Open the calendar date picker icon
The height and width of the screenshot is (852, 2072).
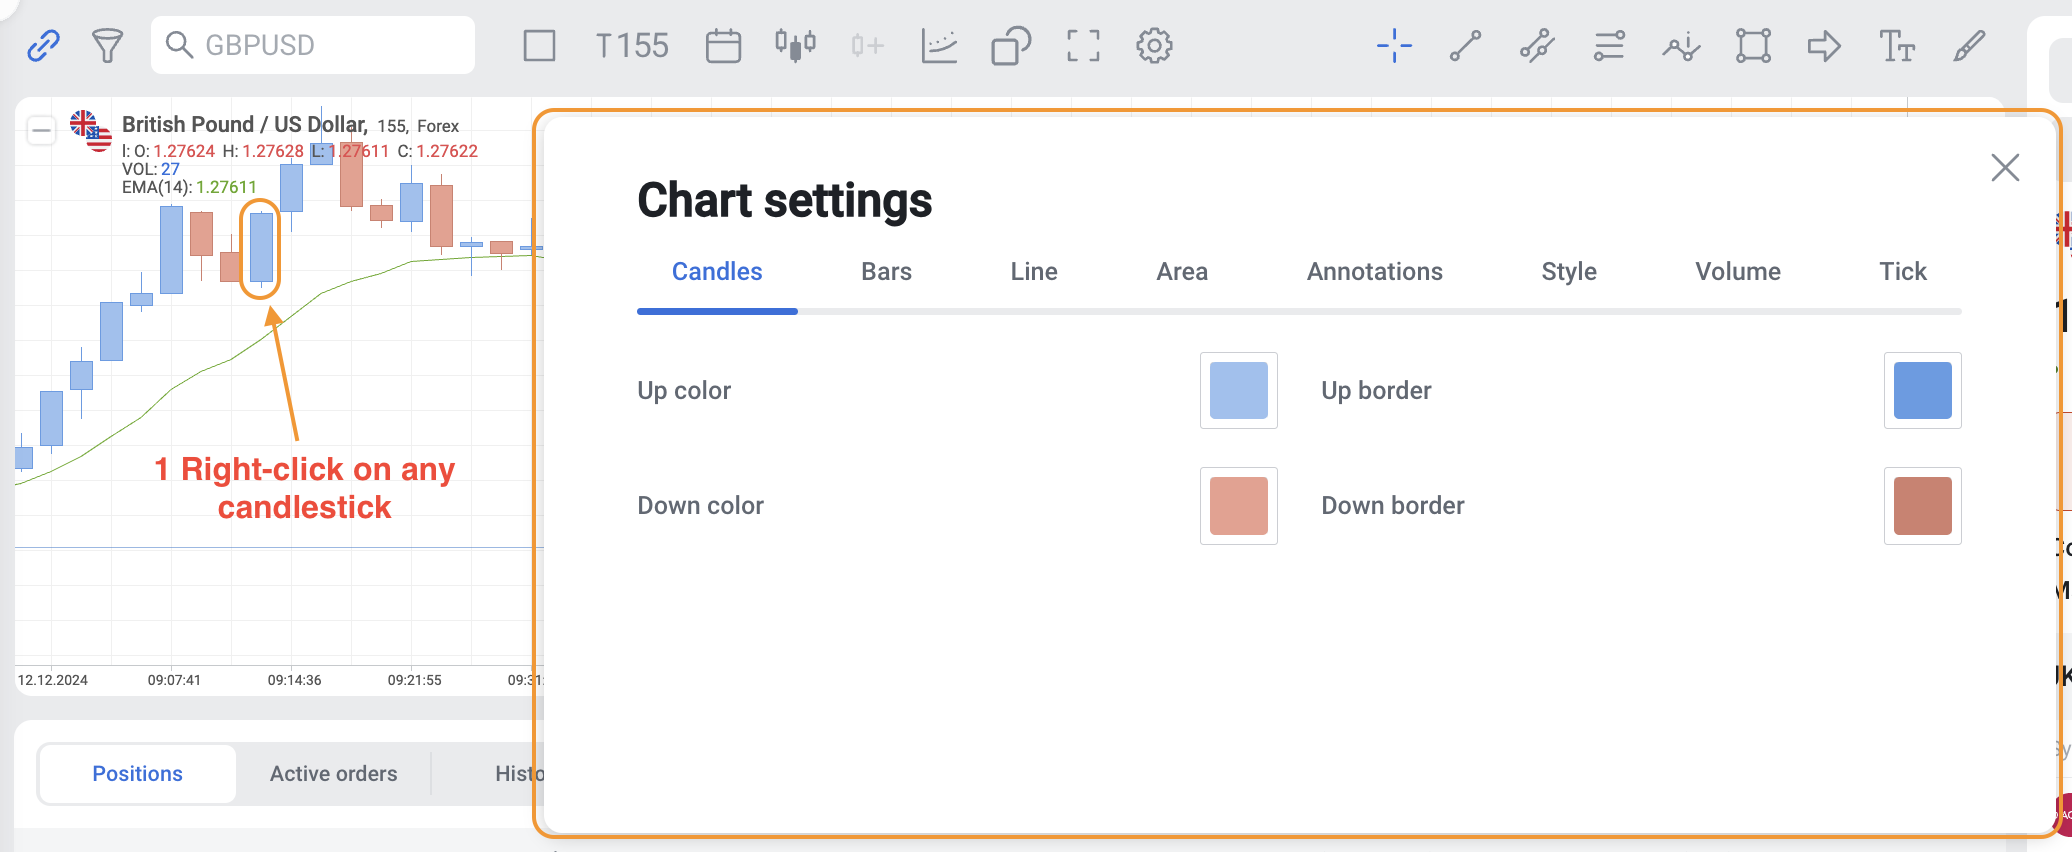point(723,45)
